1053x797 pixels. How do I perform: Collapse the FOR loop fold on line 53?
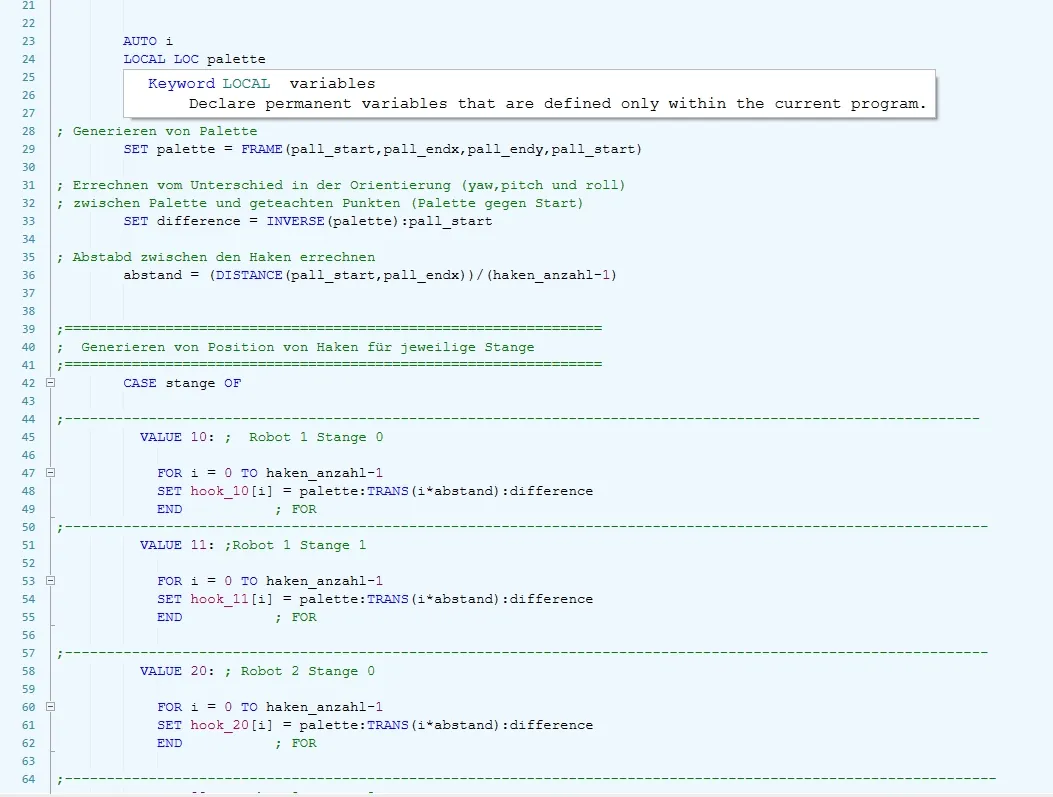(x=50, y=581)
